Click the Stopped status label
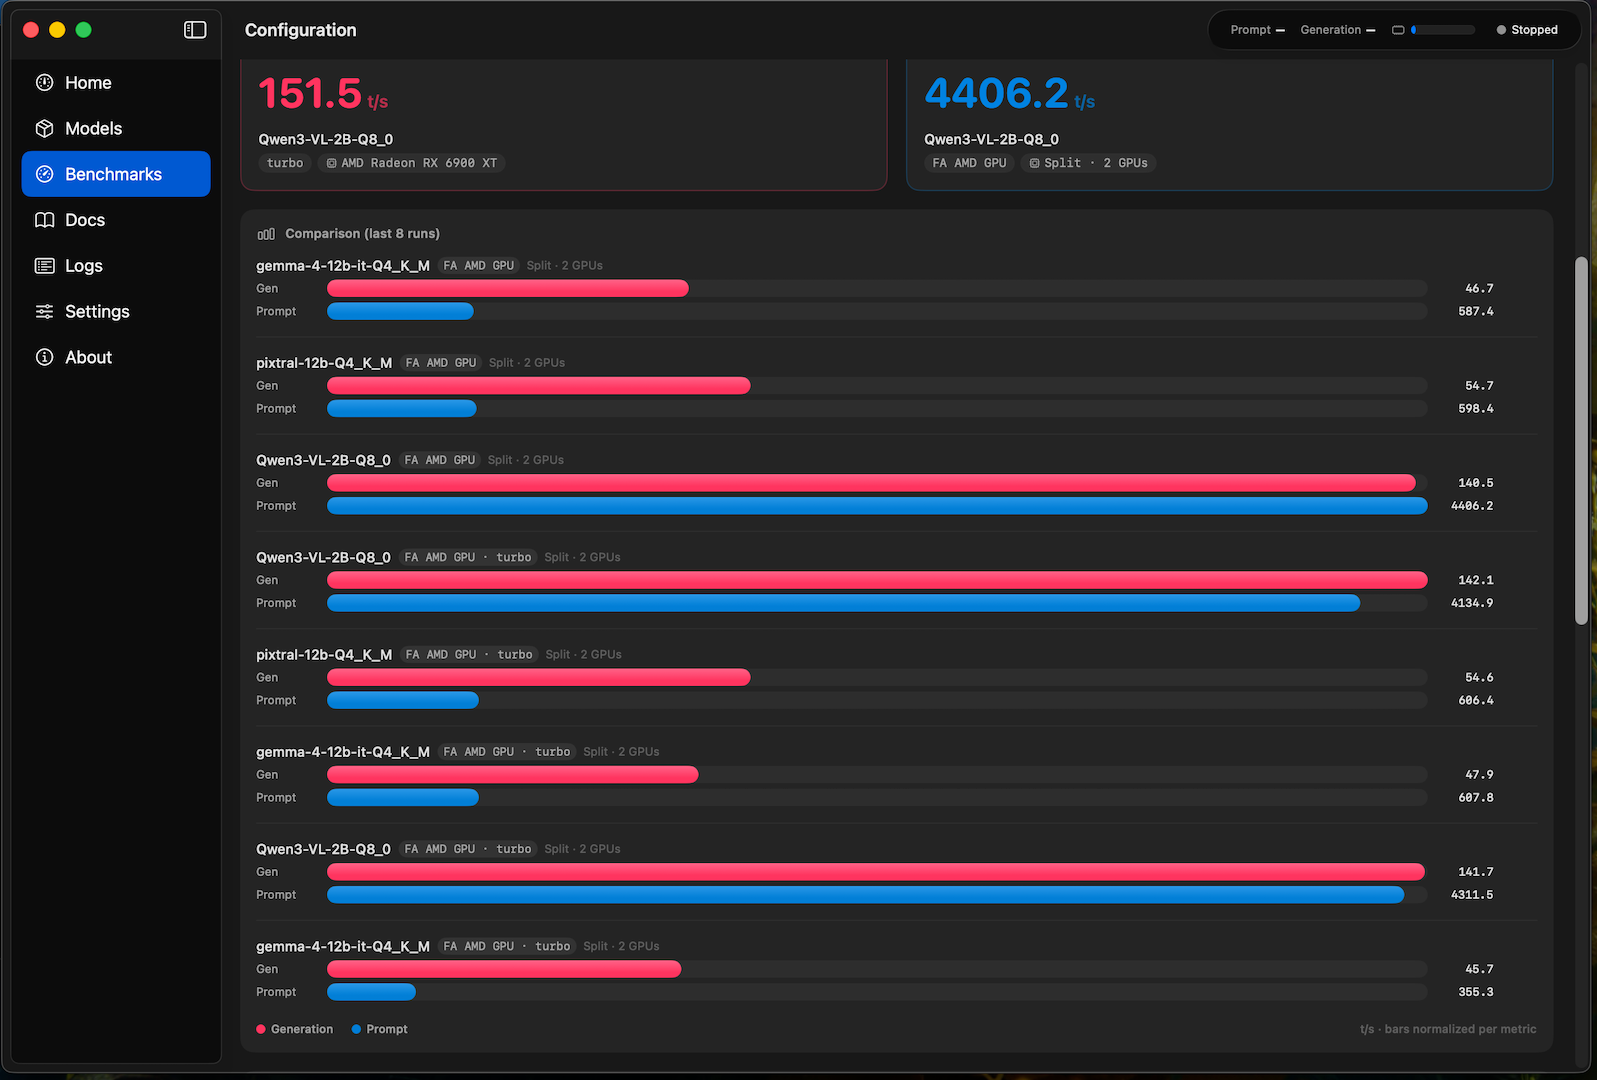 1534,30
